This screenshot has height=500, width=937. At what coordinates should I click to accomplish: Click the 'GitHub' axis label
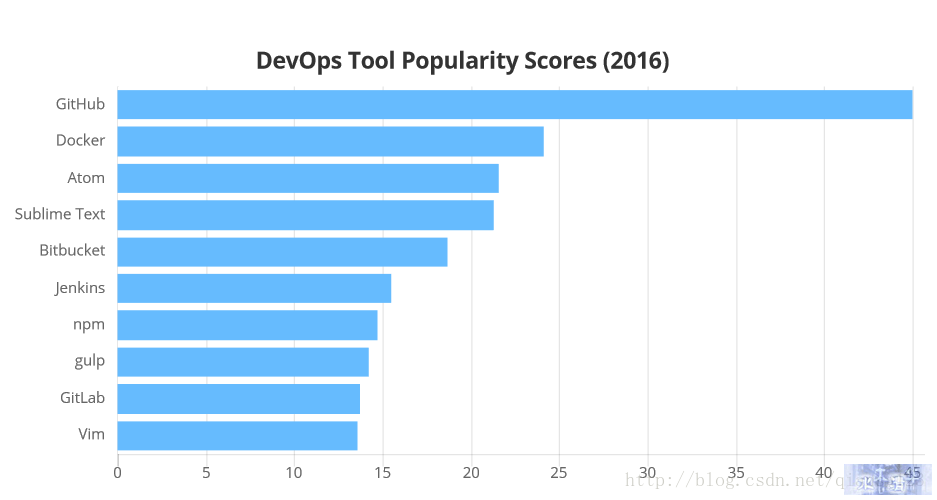pyautogui.click(x=80, y=104)
